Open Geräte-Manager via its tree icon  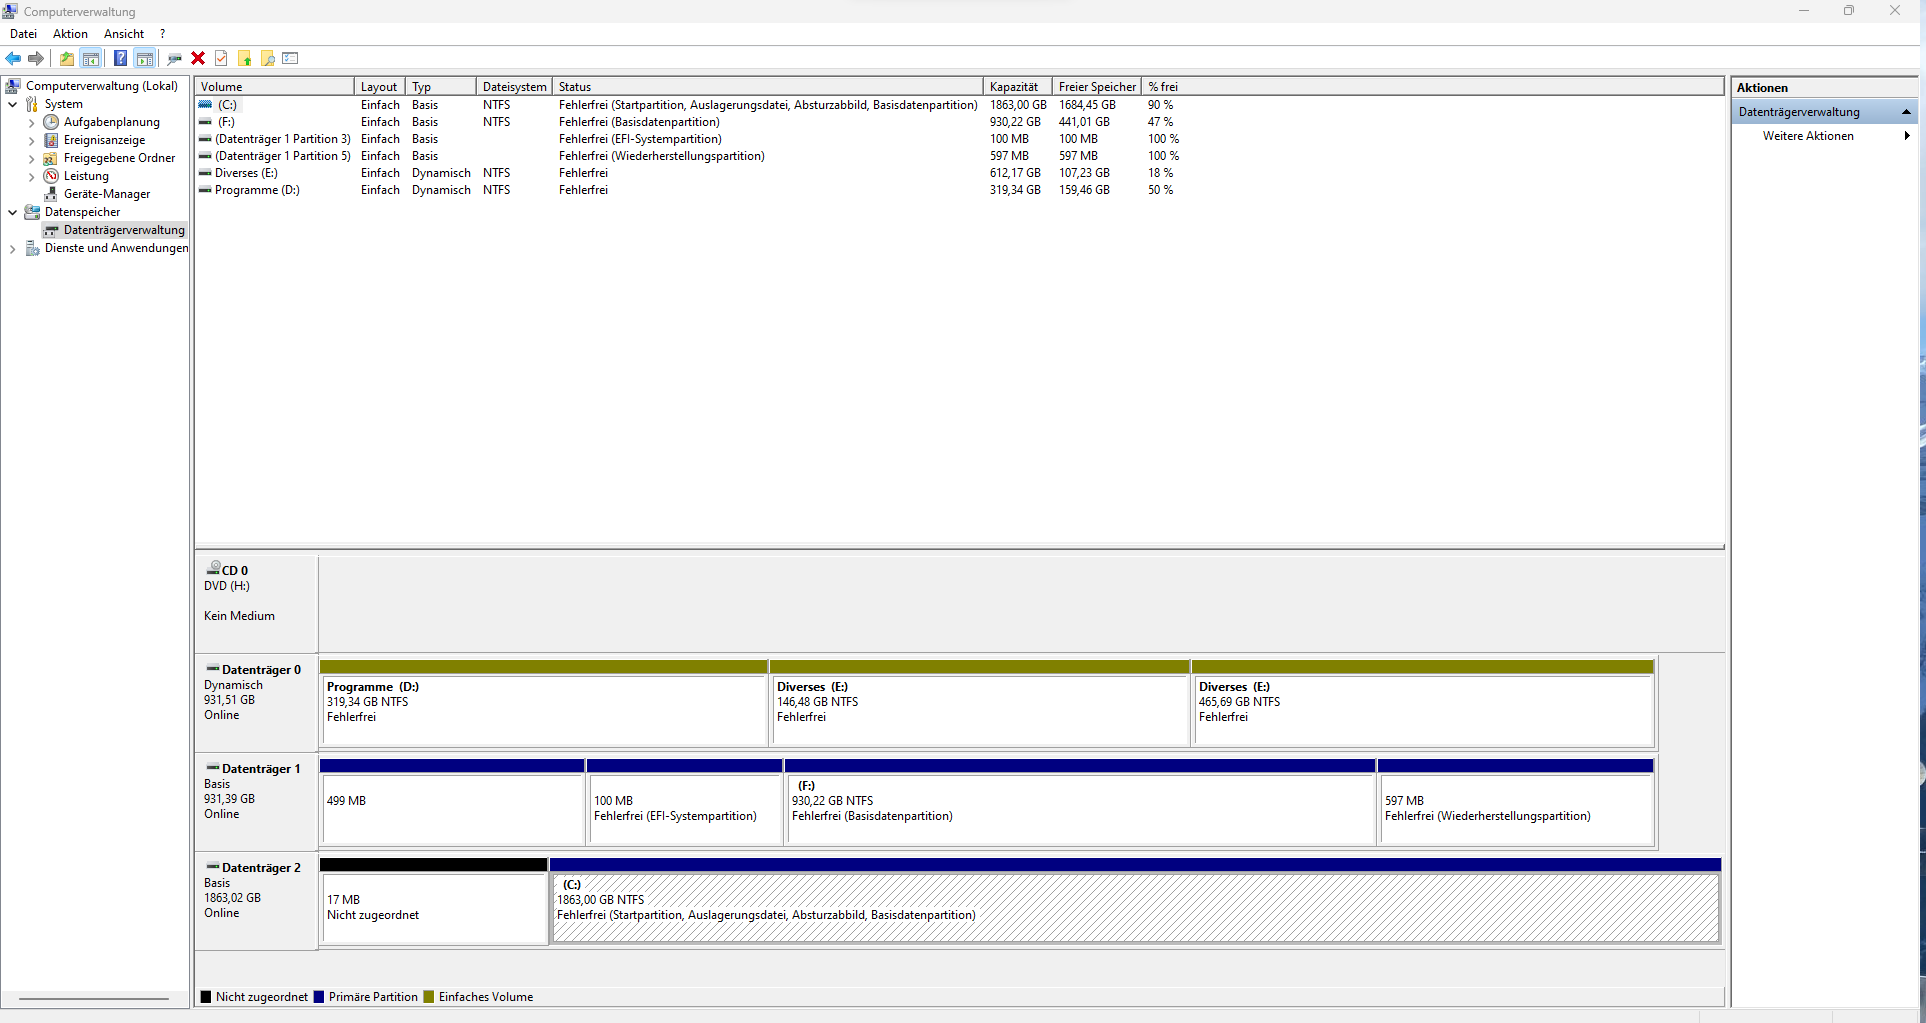click(x=51, y=194)
